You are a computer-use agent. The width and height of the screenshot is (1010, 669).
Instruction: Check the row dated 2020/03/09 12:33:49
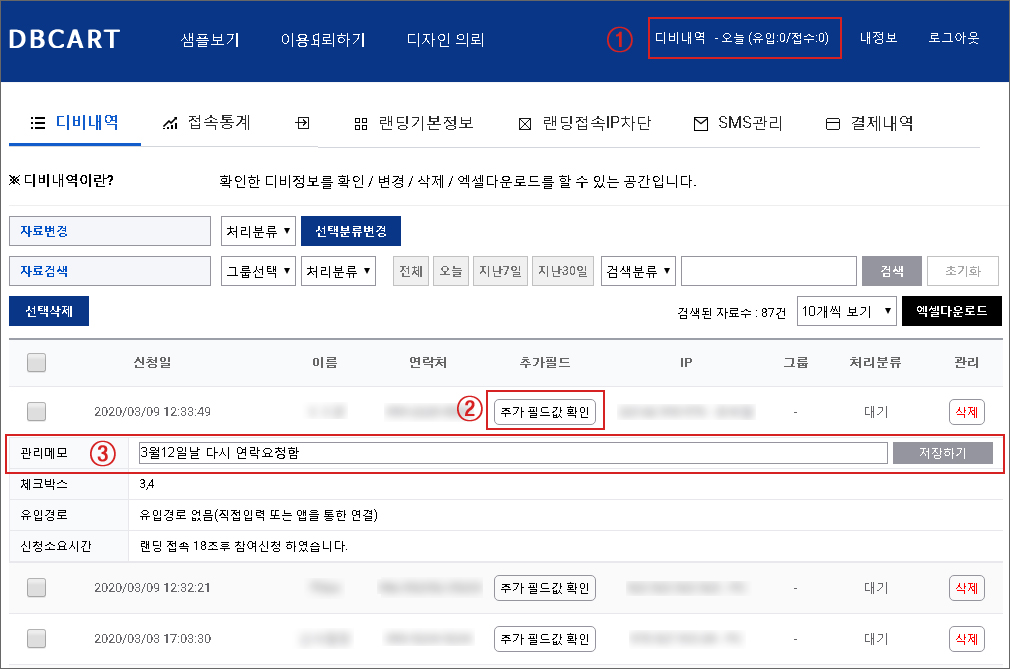click(37, 411)
